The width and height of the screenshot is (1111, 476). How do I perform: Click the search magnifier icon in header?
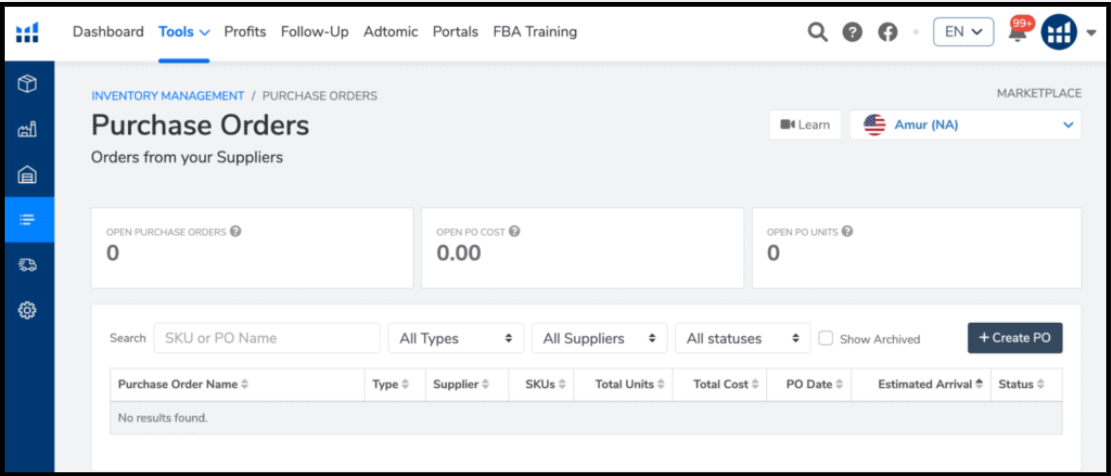818,32
